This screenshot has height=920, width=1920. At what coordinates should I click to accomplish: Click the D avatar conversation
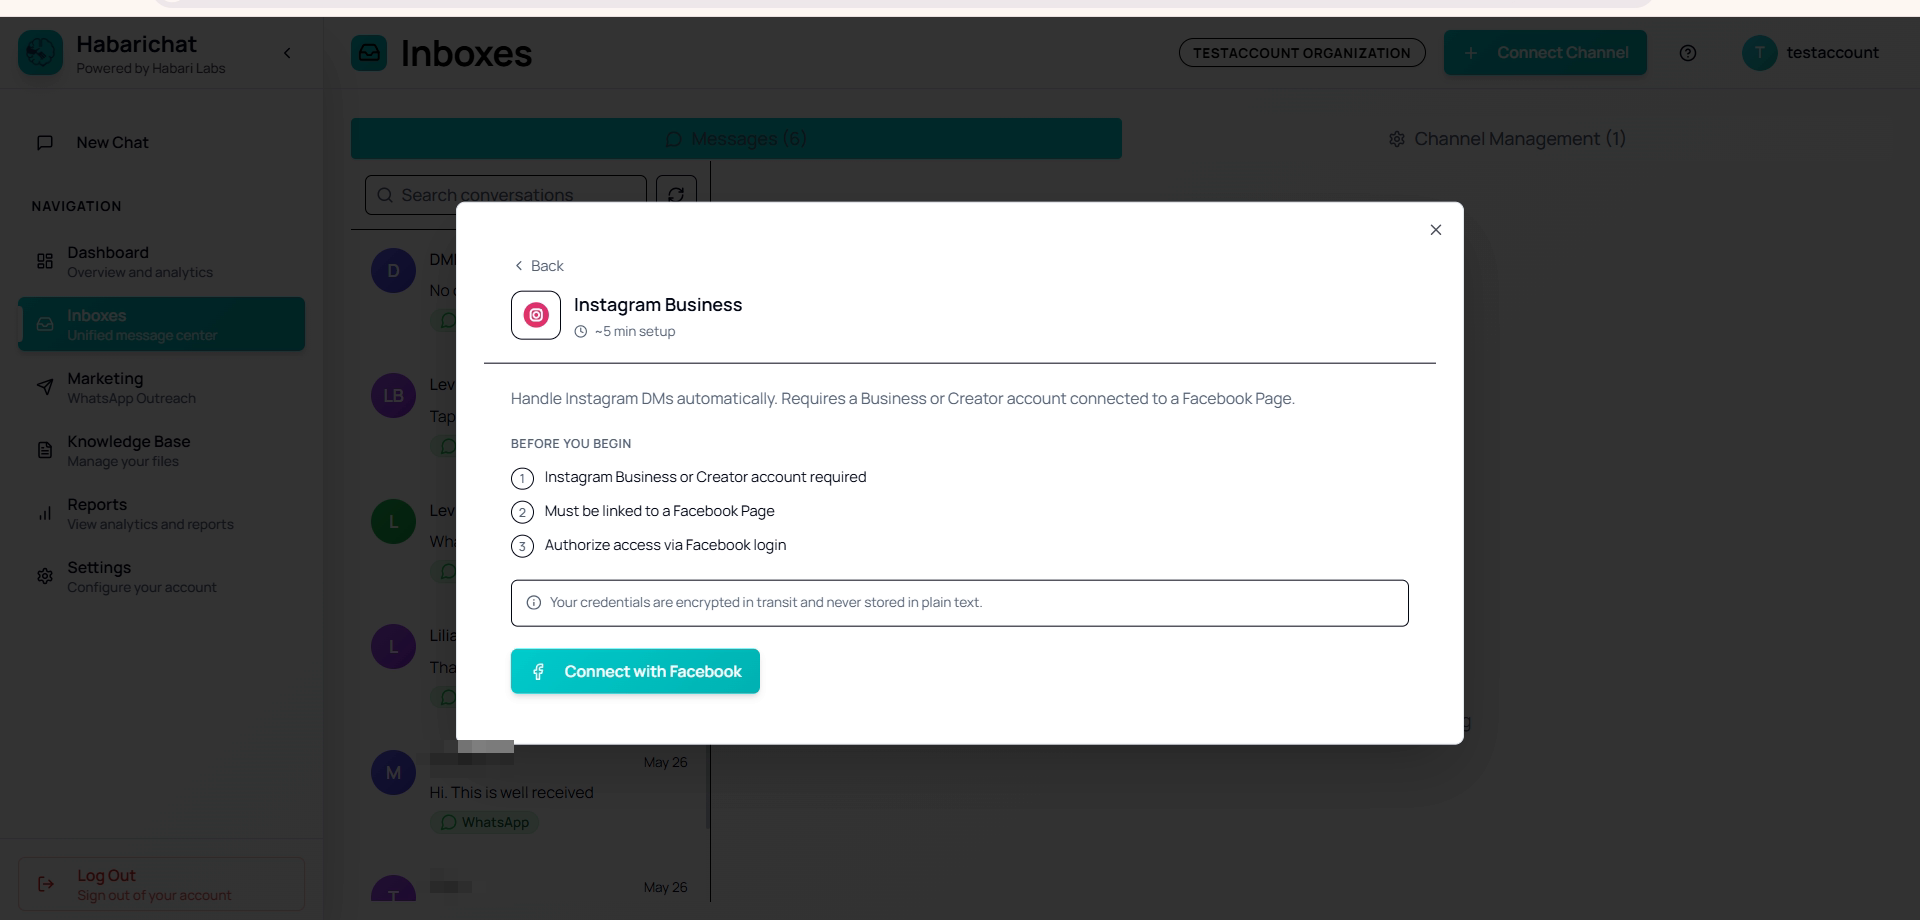tap(393, 271)
